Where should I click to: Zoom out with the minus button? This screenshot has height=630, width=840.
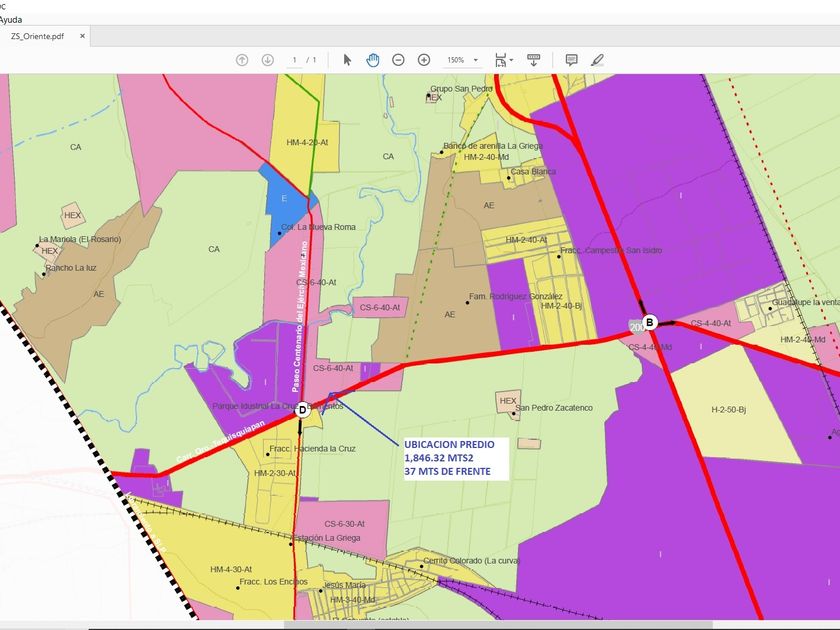click(x=398, y=60)
